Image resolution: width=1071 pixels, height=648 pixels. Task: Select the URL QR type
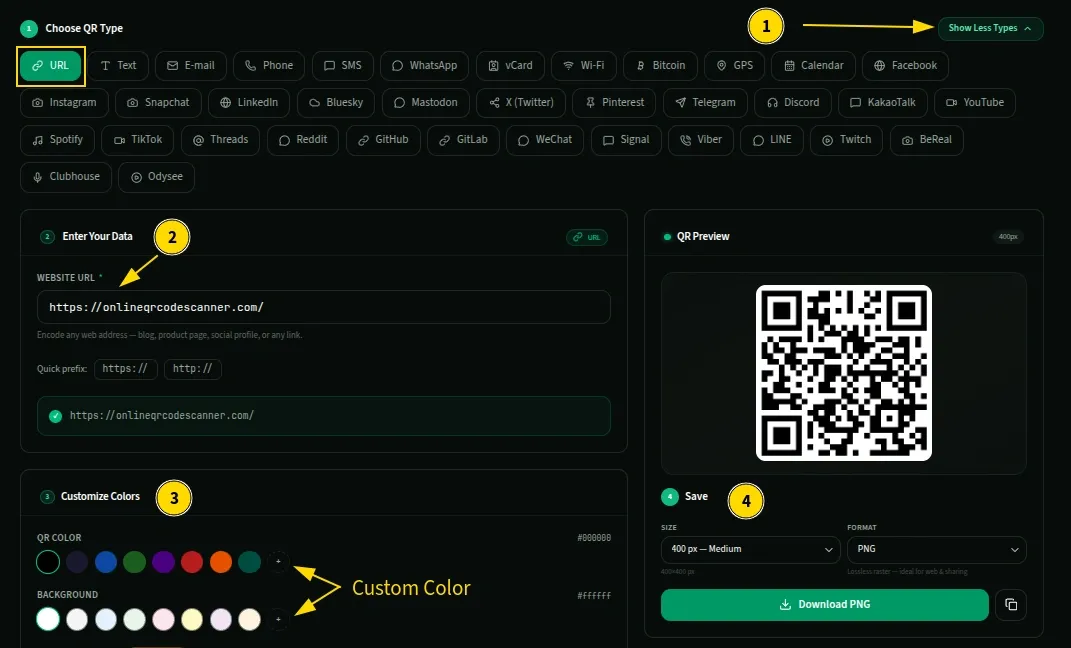point(51,66)
